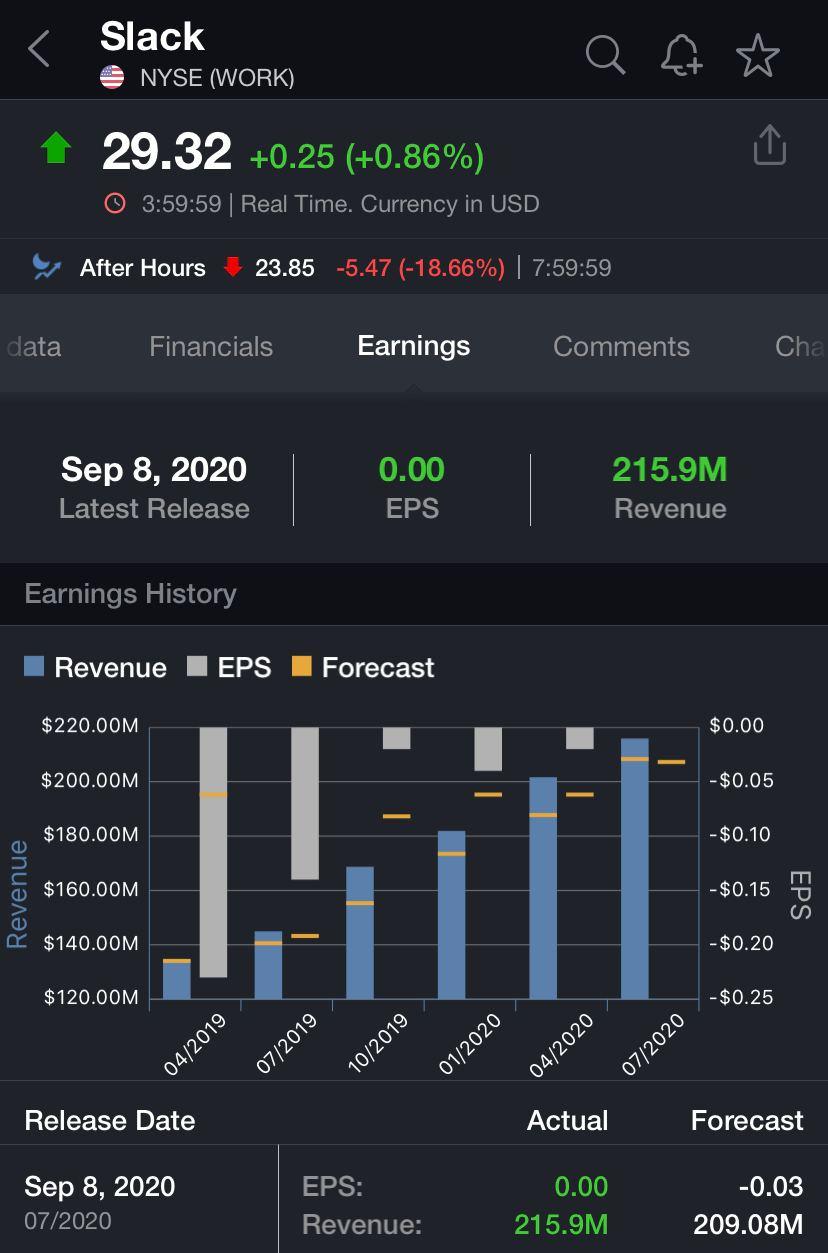Open the Comments tab
This screenshot has width=828, height=1253.
(x=621, y=346)
